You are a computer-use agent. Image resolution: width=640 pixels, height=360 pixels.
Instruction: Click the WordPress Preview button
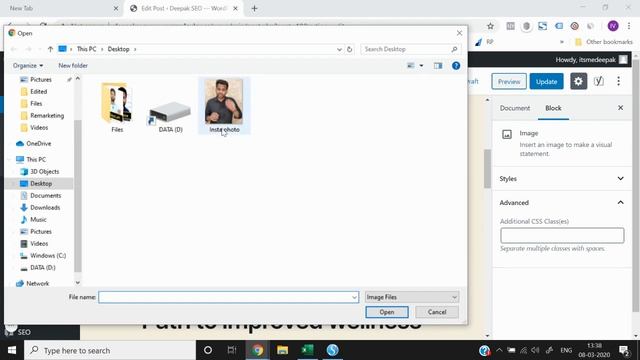(x=509, y=82)
